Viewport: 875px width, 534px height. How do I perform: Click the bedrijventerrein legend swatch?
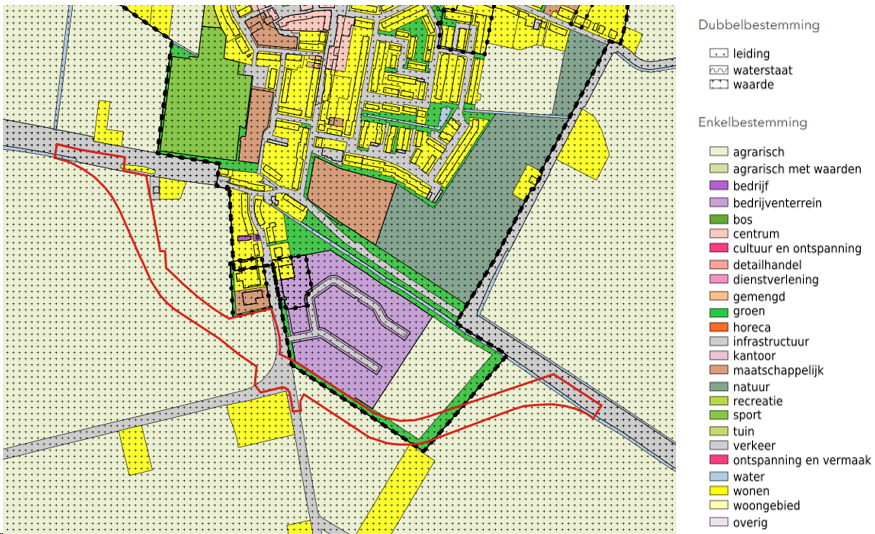point(719,203)
